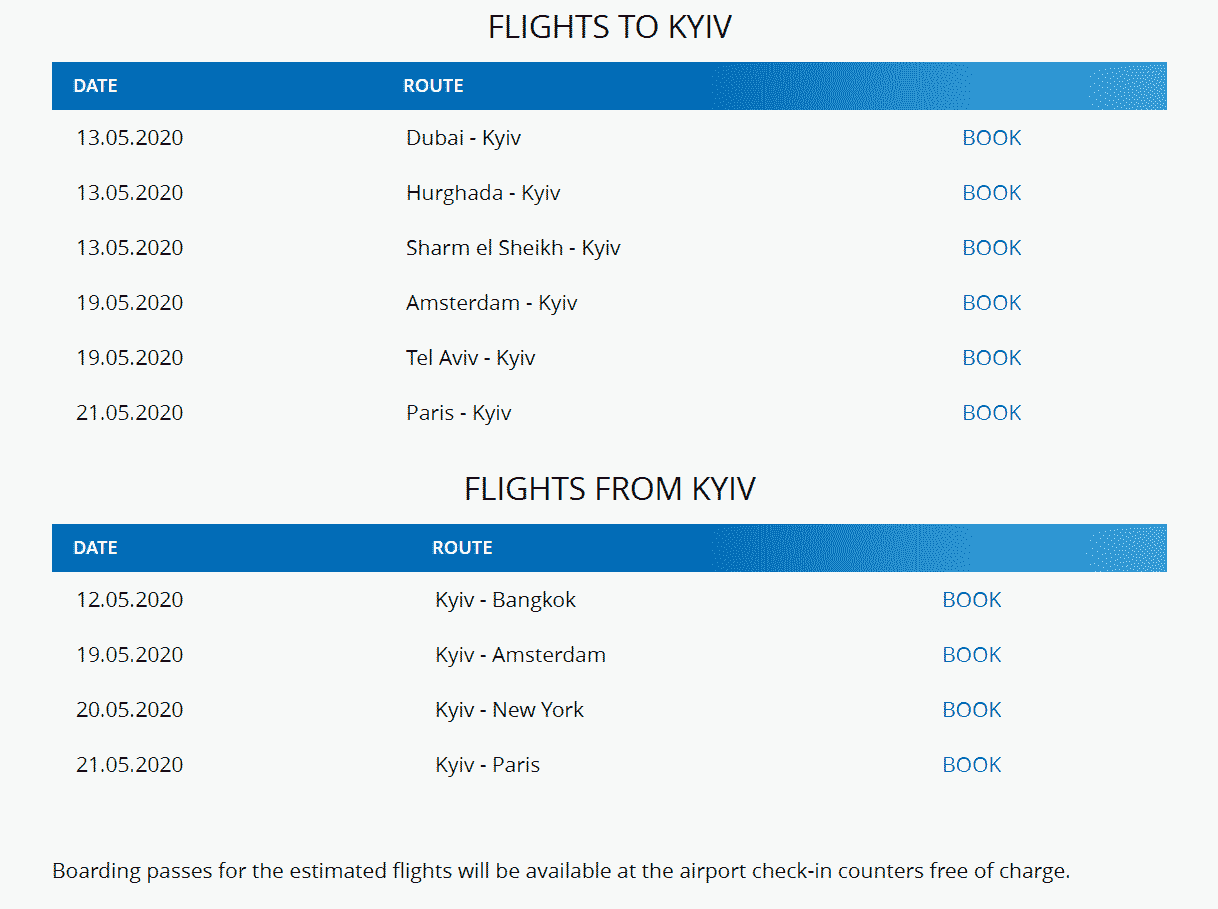1218x909 pixels.
Task: Click the DATE header in Flights to Kyiv
Action: 95,86
